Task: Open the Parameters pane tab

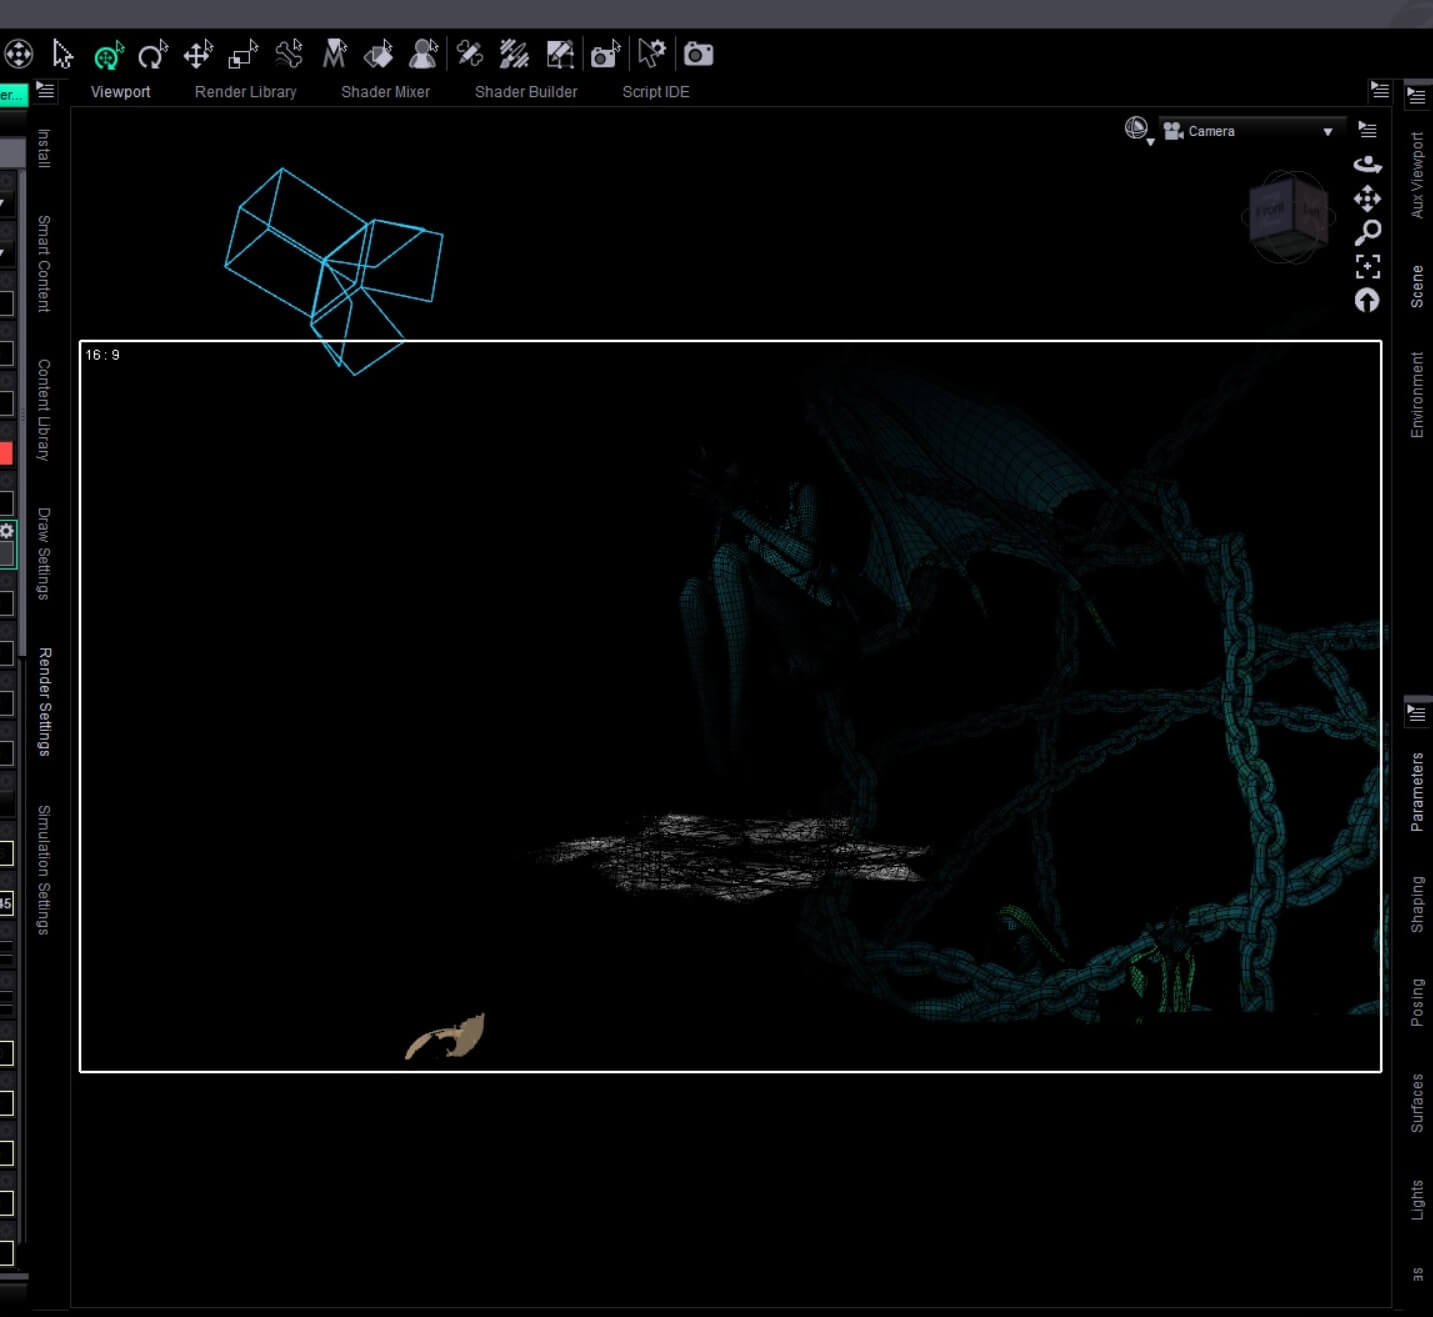Action: tap(1416, 791)
